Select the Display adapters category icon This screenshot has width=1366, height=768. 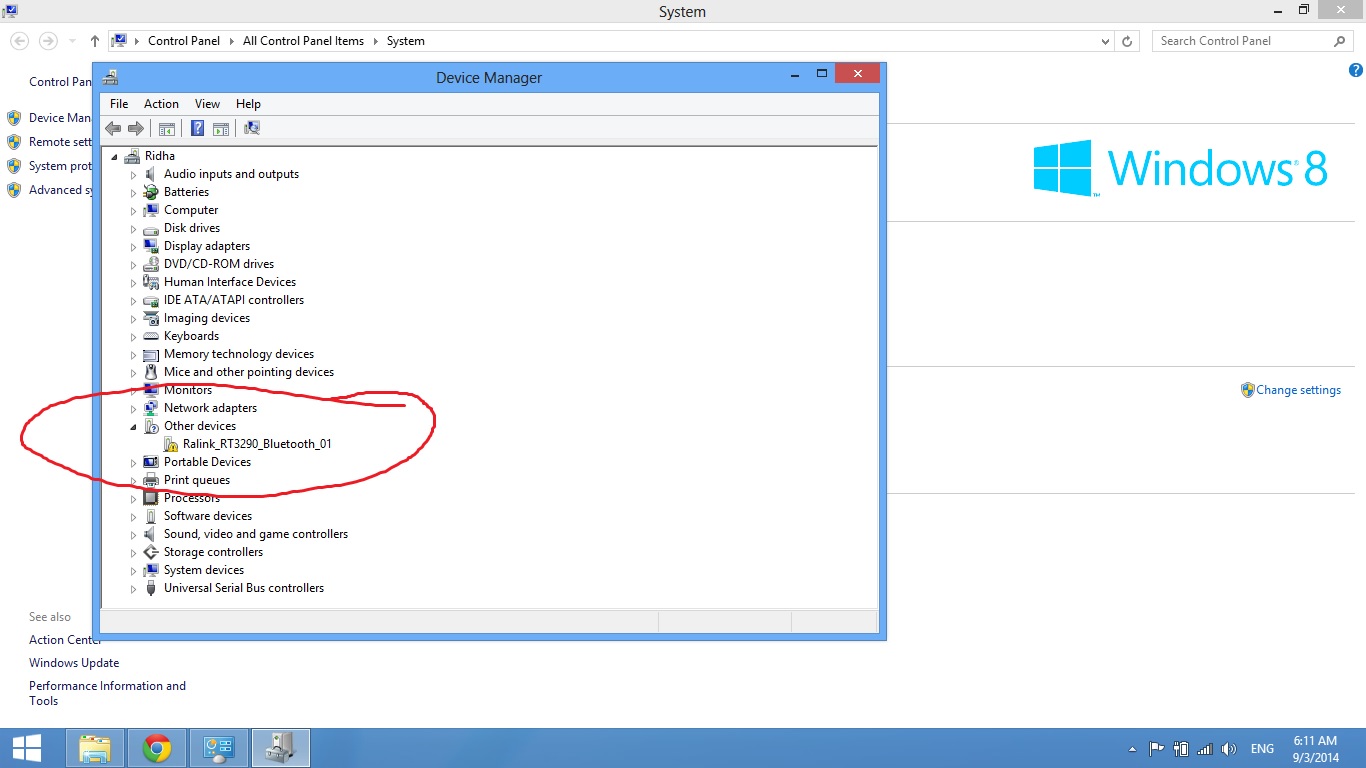coord(151,246)
